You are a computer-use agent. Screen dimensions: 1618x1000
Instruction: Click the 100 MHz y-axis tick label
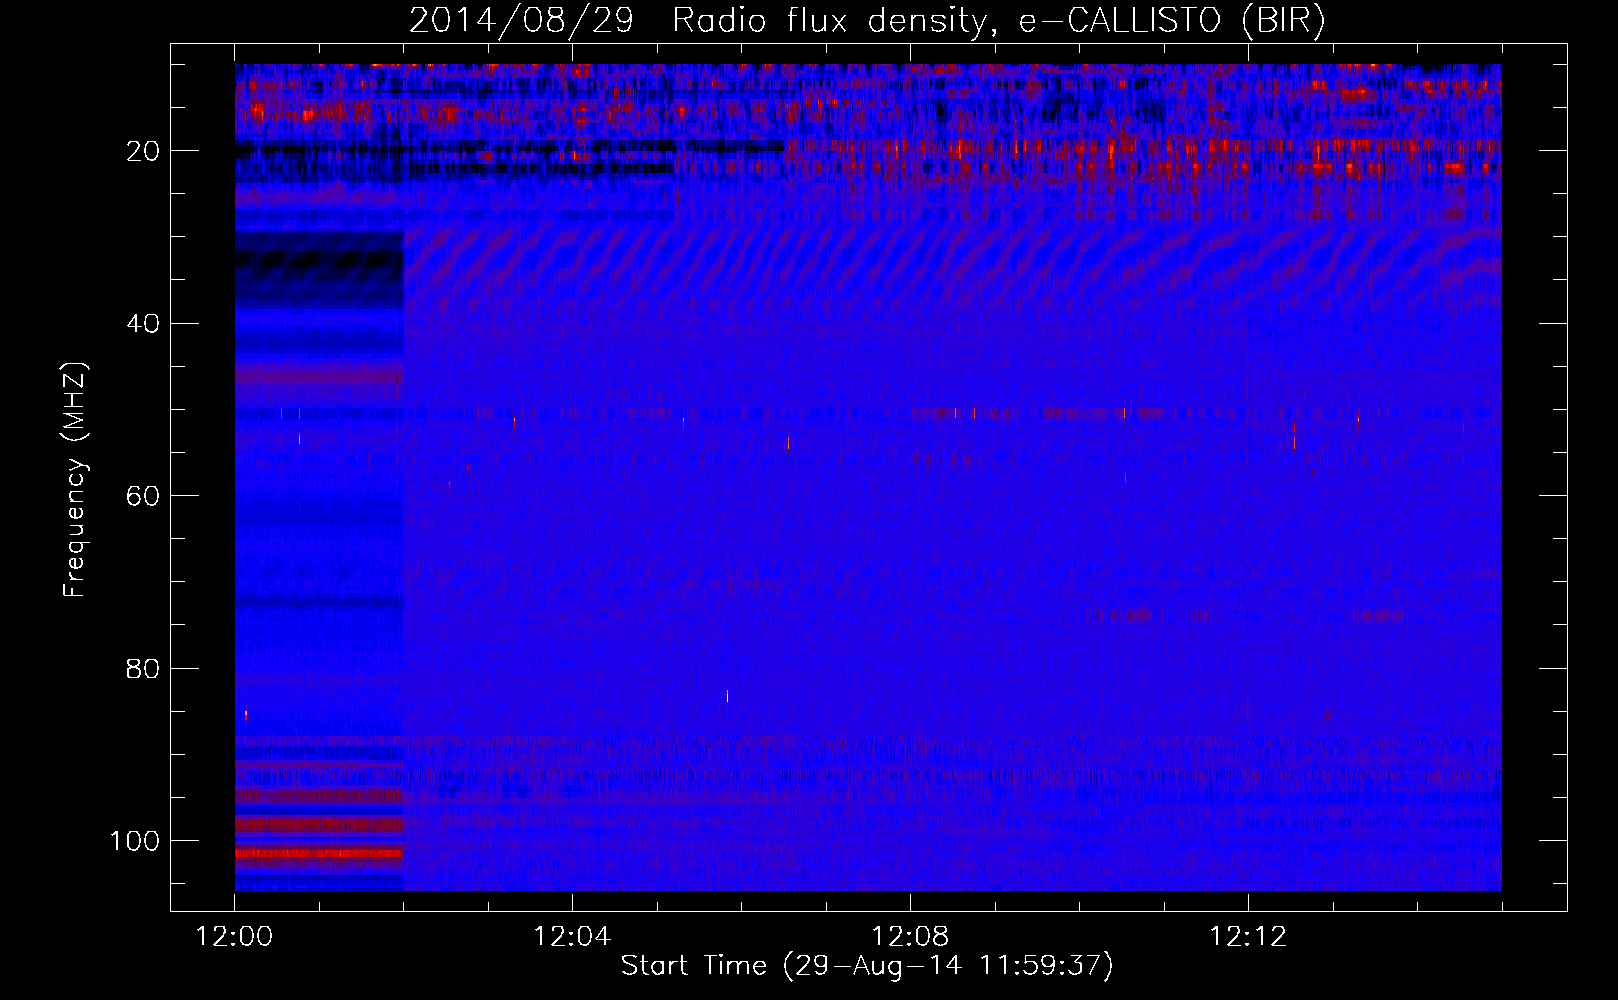click(136, 841)
